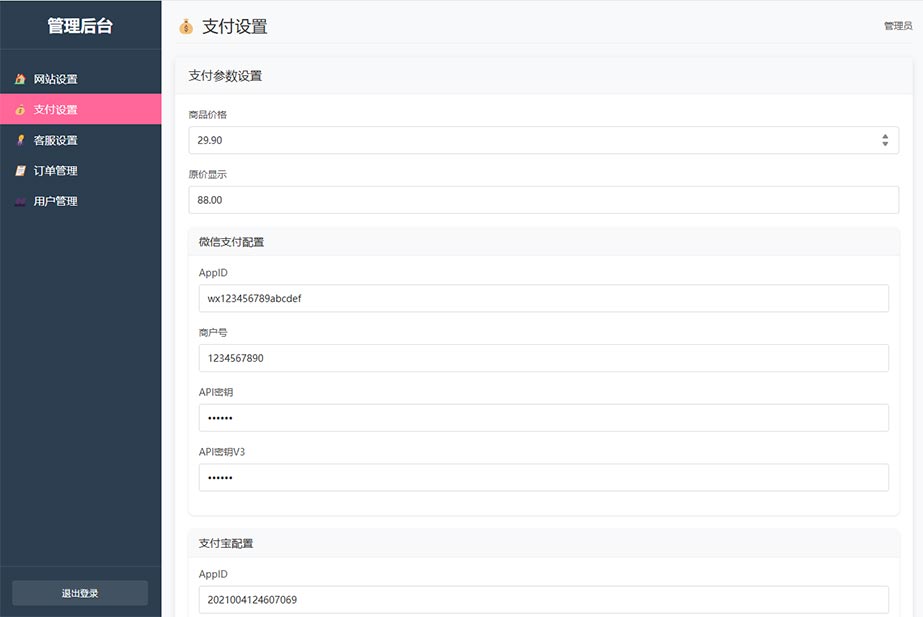Screen dimensions: 923x617
Task: Click the 管理员 label at top right
Action: [x=897, y=27]
